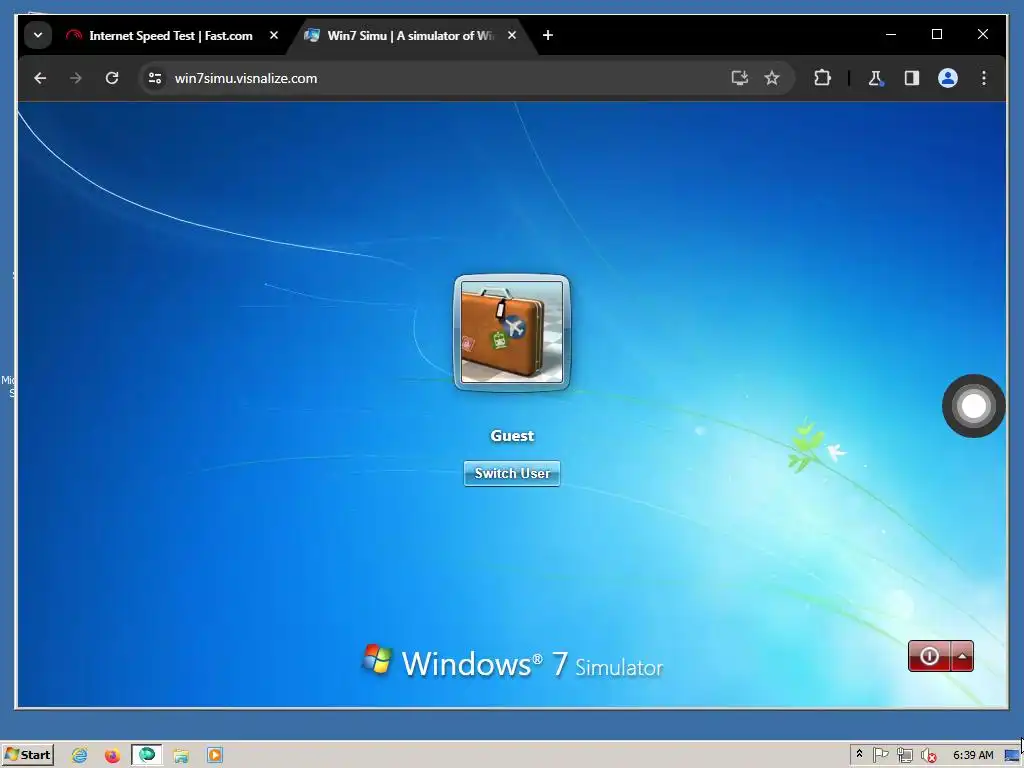Click the show desktop icon
This screenshot has height=768, width=1024.
click(x=1012, y=755)
